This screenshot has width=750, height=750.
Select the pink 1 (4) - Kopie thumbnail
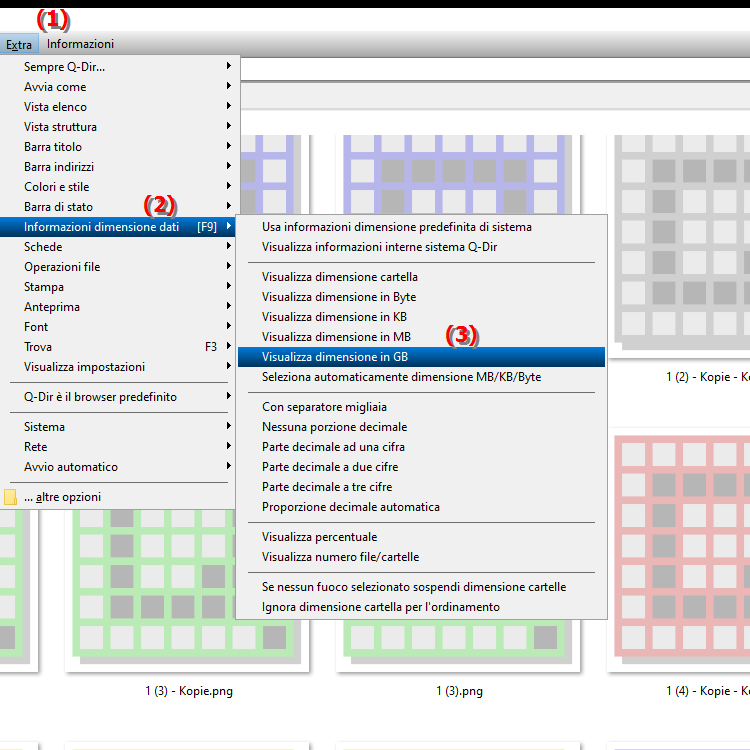point(679,550)
